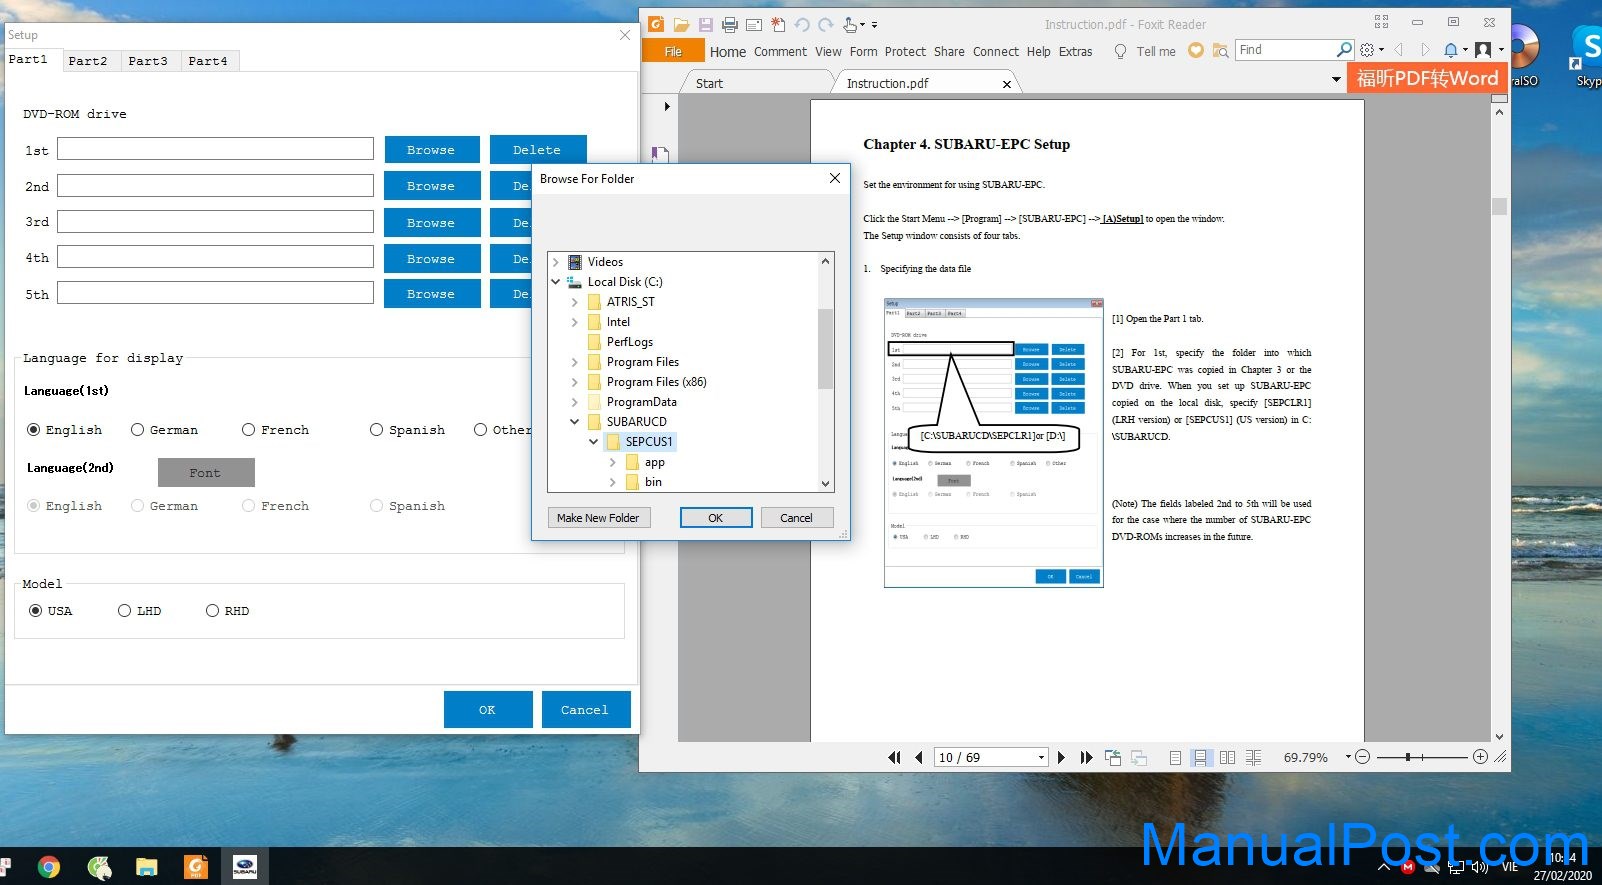Switch to Part4 tab in Setup
Image resolution: width=1602 pixels, height=885 pixels.
(208, 61)
